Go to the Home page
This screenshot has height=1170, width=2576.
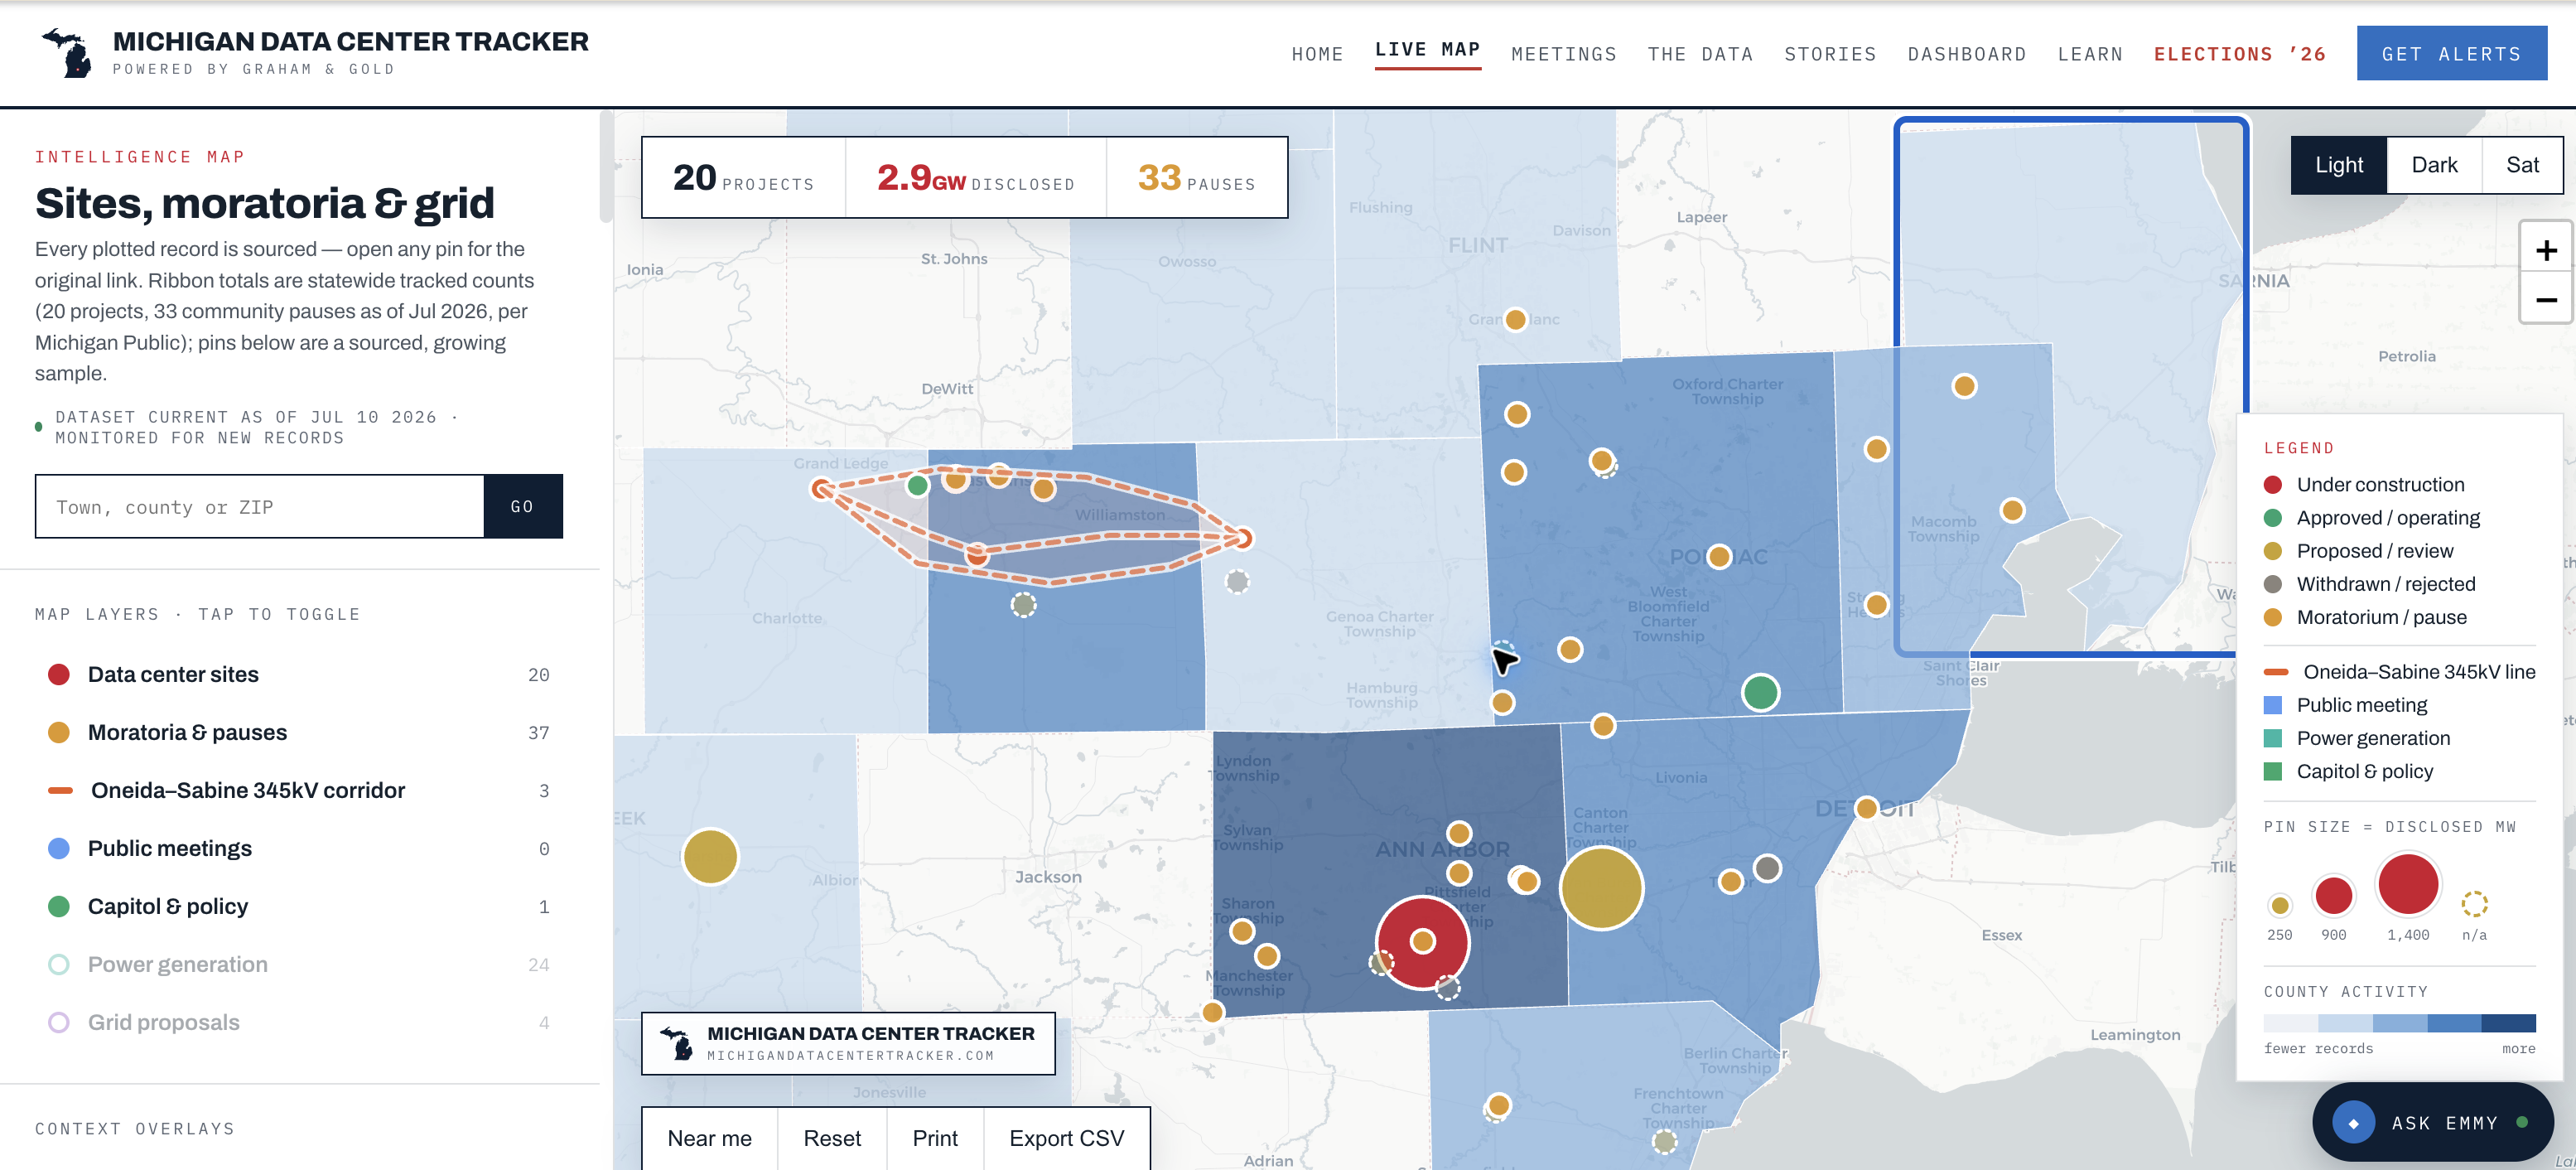pos(1317,54)
